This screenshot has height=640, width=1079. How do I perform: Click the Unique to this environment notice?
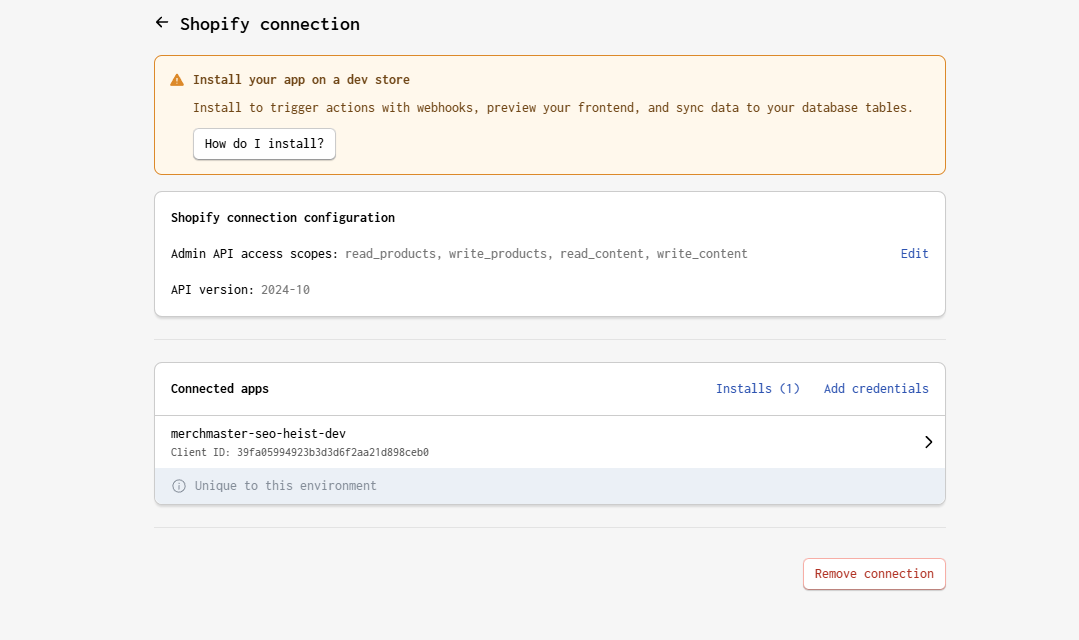tap(285, 486)
